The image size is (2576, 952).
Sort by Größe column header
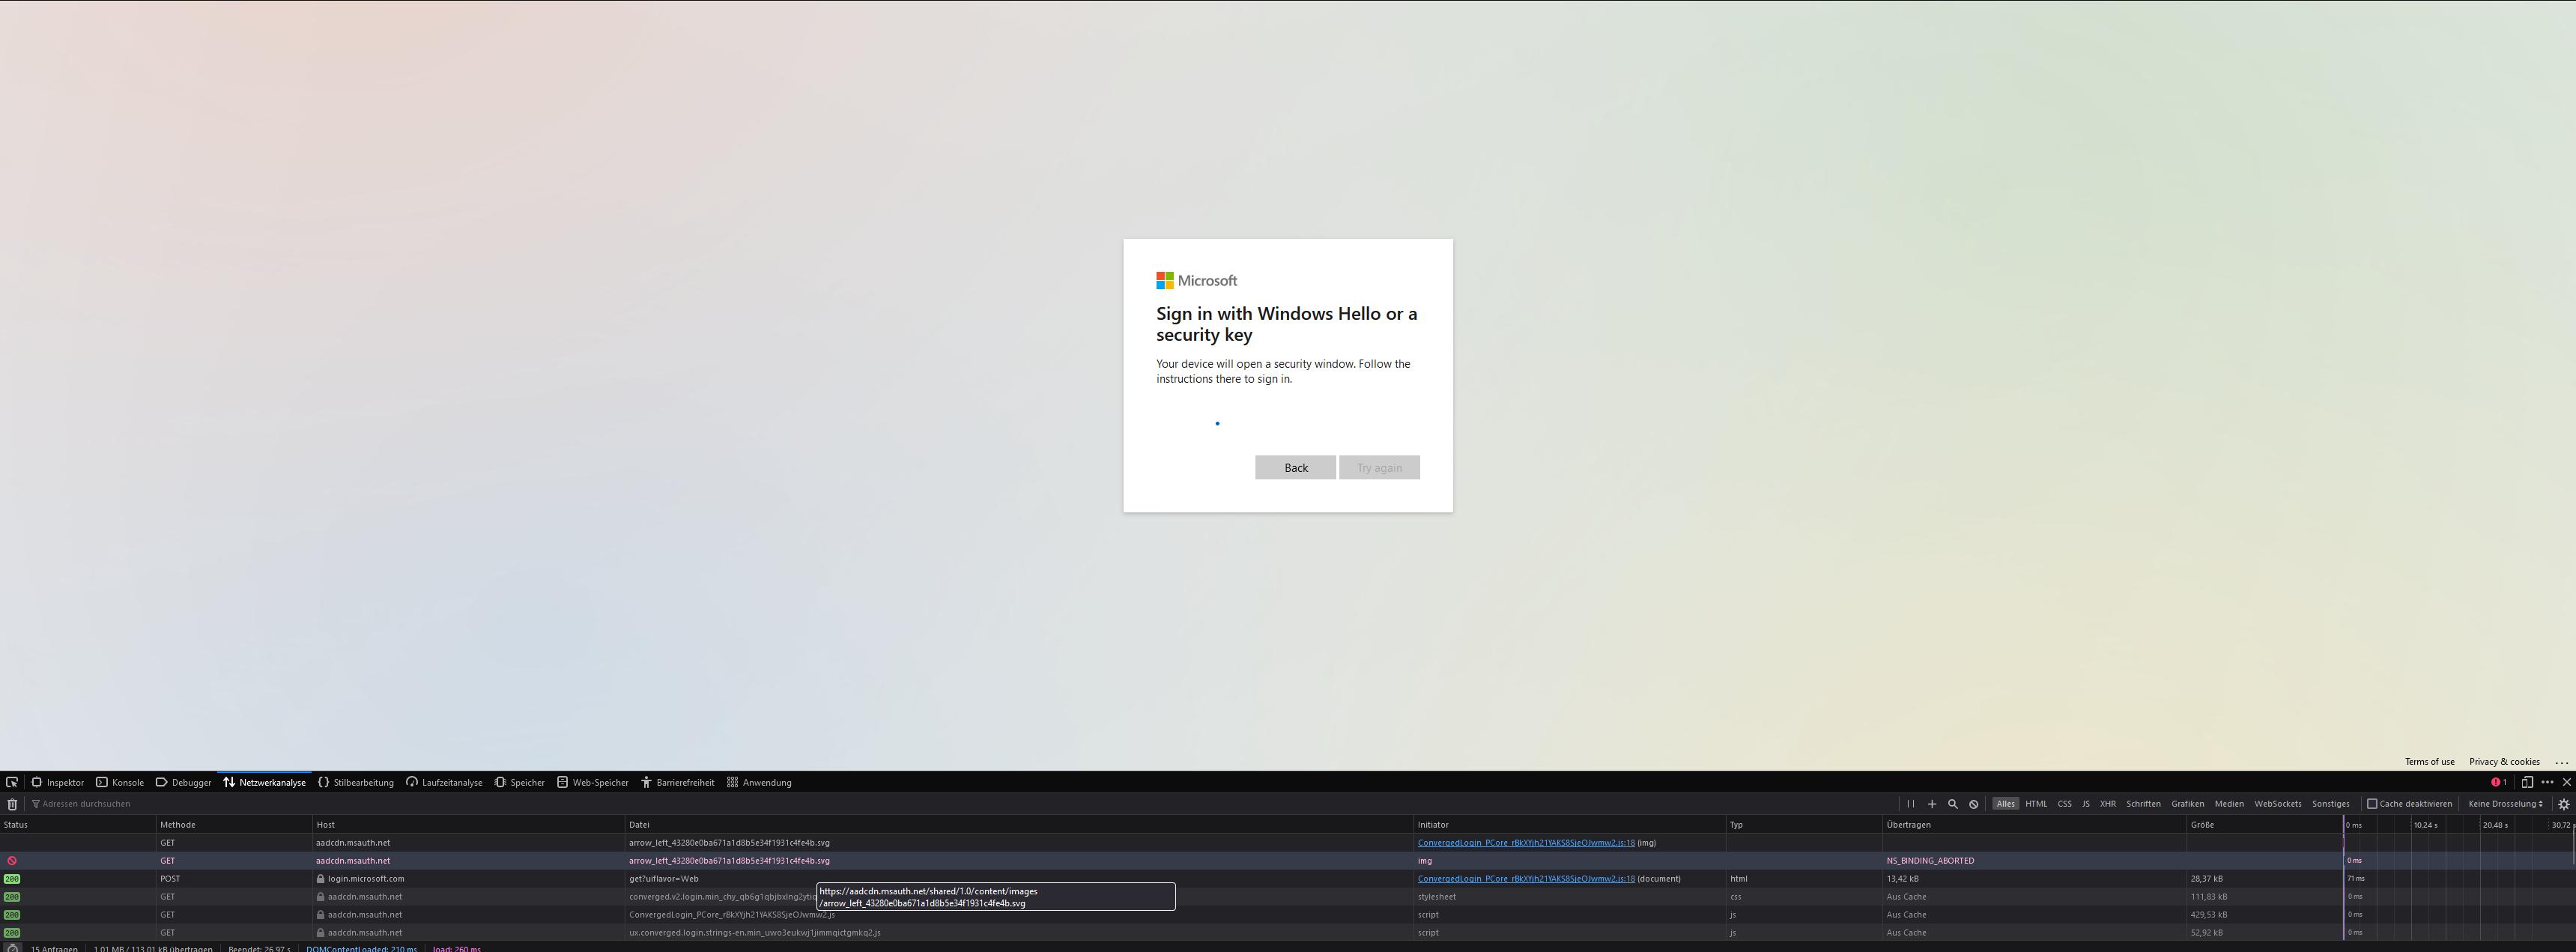point(2264,825)
